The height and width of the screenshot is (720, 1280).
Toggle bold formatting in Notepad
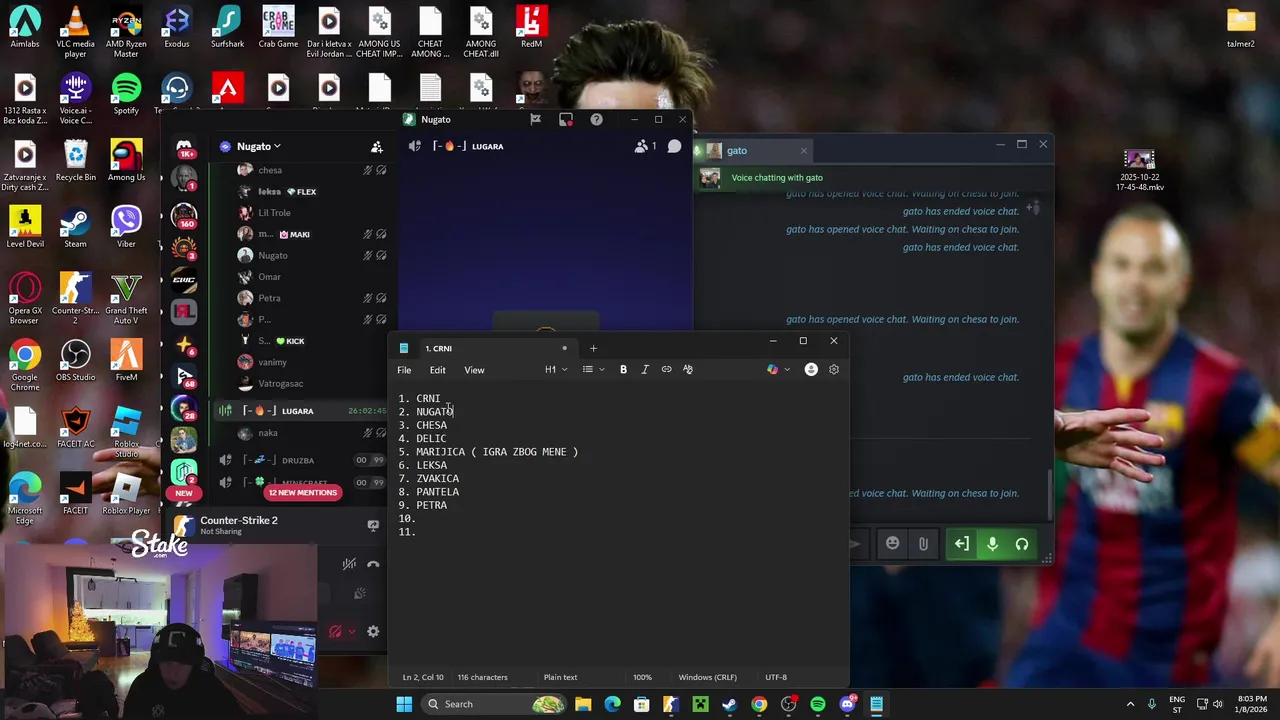click(623, 370)
